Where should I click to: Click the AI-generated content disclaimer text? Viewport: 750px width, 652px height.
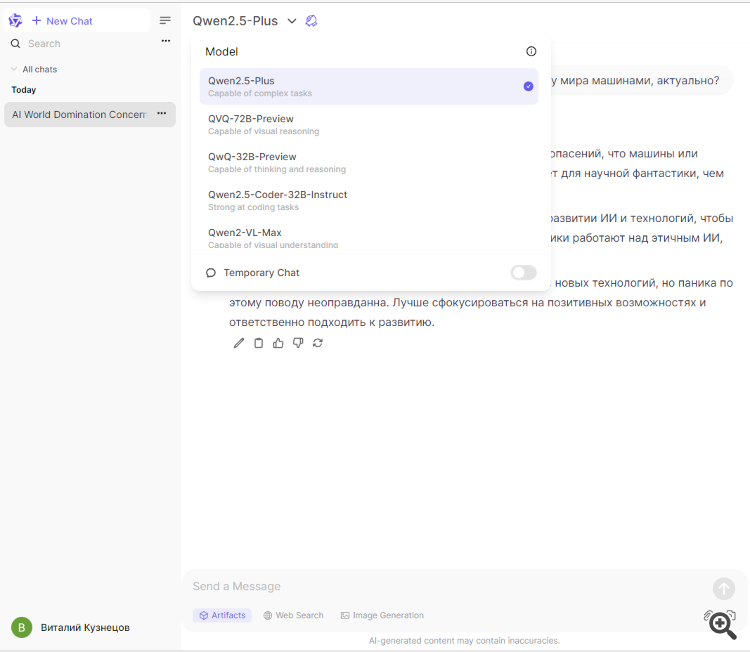pyautogui.click(x=464, y=641)
